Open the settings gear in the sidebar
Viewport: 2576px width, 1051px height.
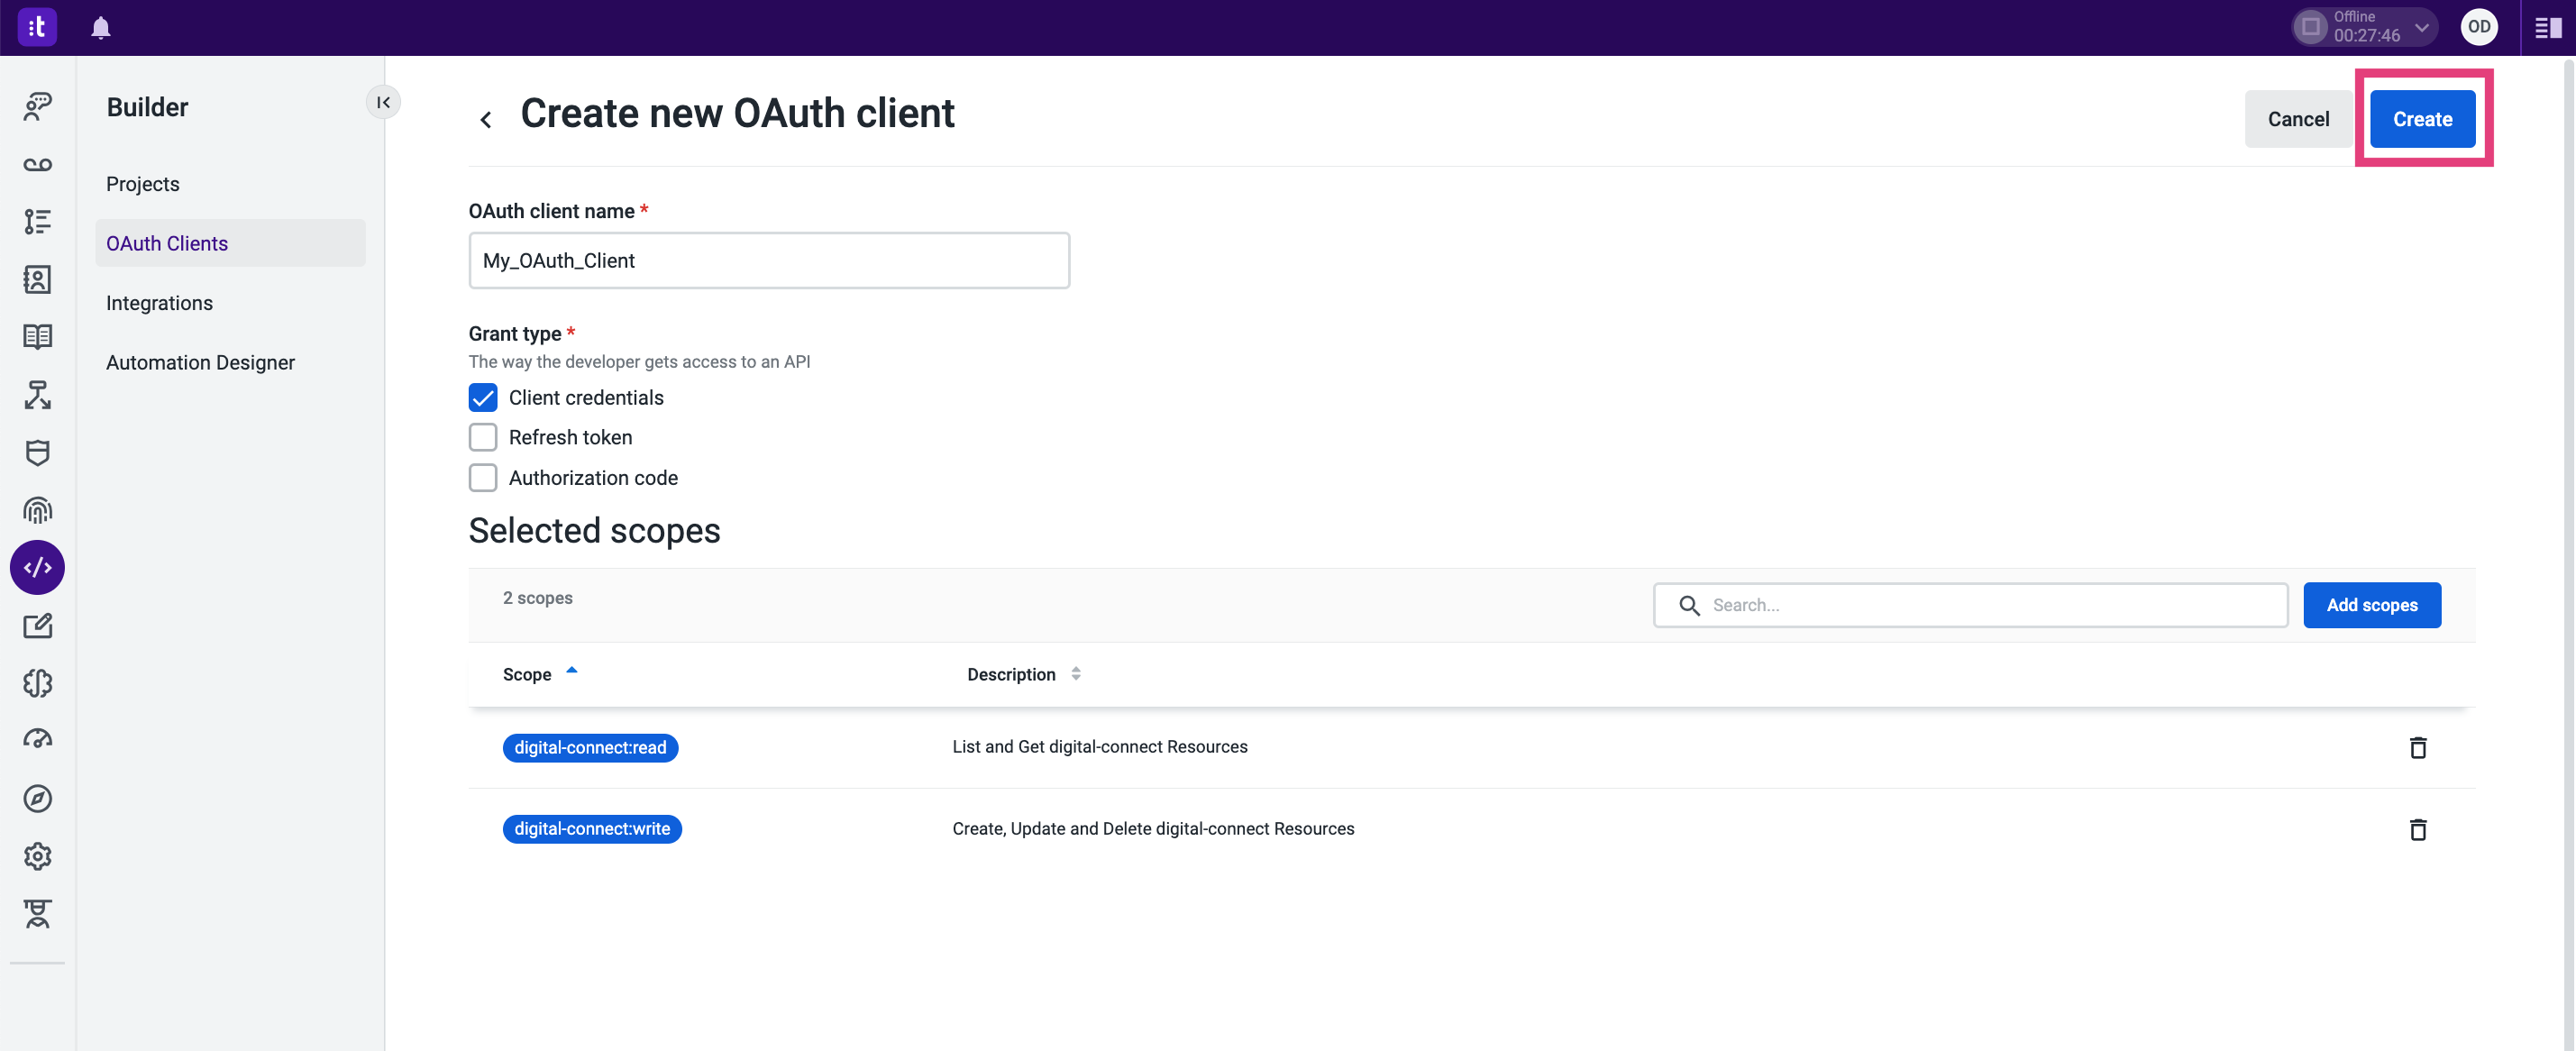point(37,856)
